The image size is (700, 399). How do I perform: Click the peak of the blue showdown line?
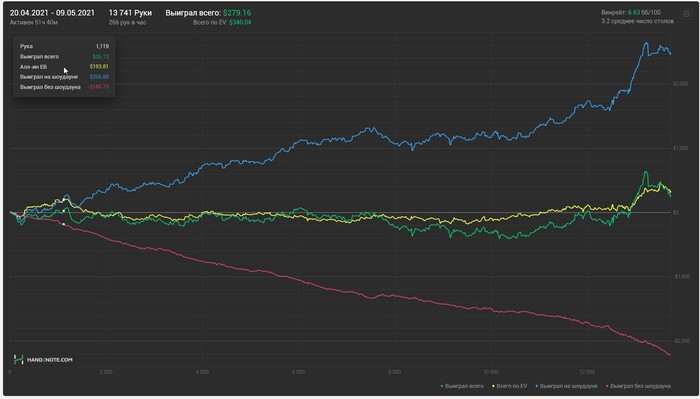pos(646,43)
